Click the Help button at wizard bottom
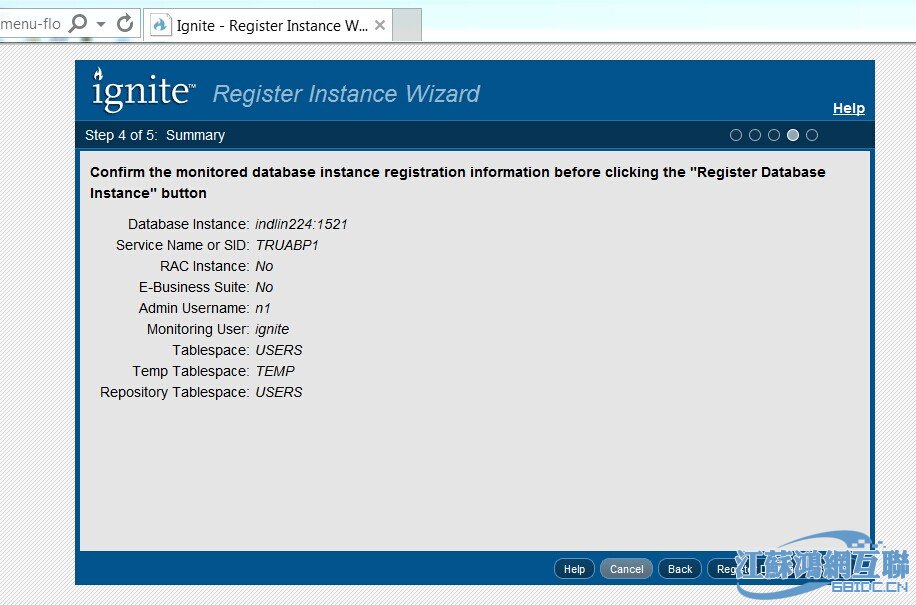This screenshot has height=605, width=916. (574, 569)
